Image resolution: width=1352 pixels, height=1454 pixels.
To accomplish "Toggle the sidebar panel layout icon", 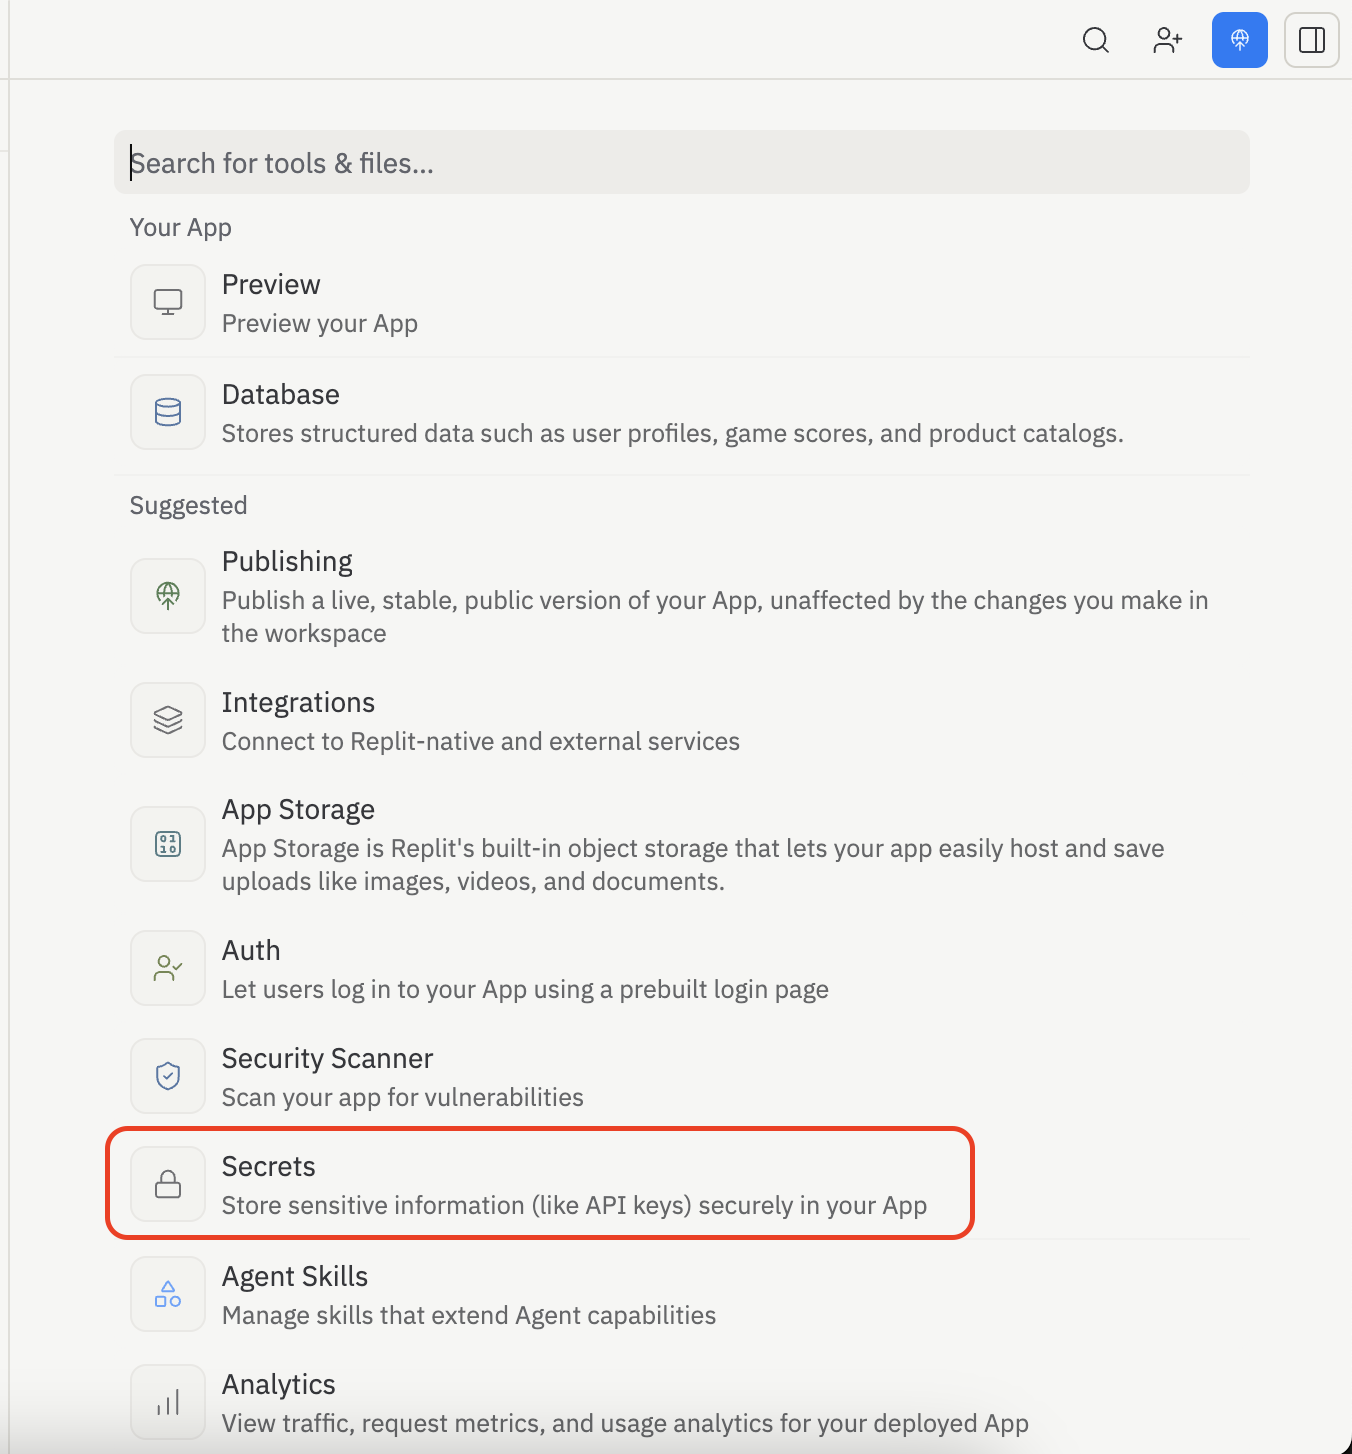I will click(x=1311, y=40).
